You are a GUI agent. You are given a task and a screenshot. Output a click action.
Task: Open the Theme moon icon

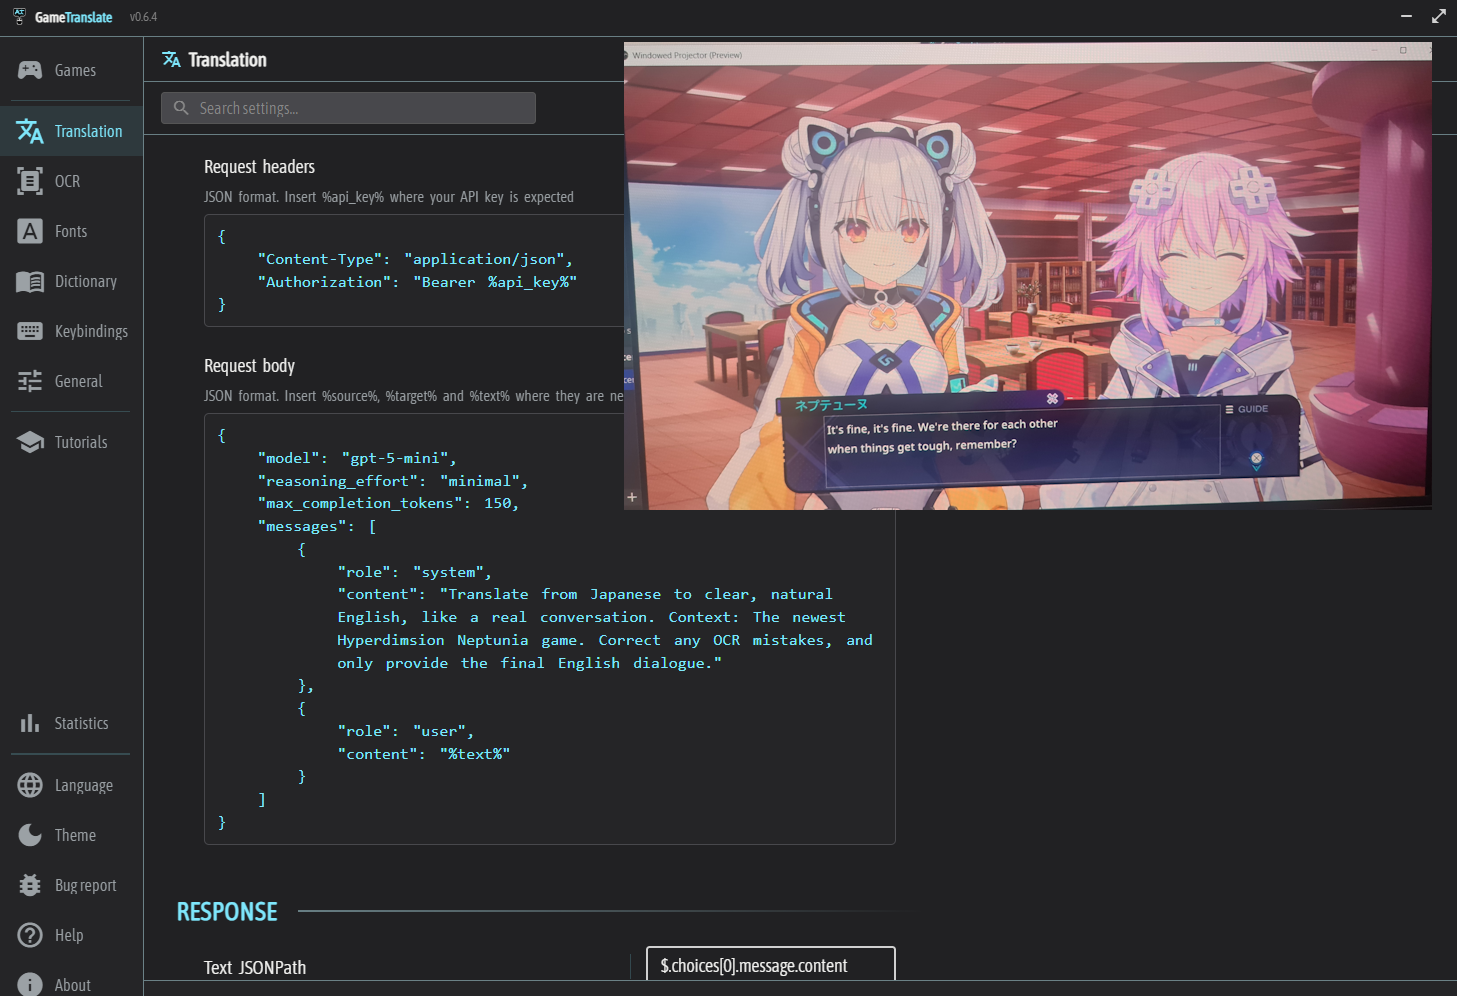point(30,835)
